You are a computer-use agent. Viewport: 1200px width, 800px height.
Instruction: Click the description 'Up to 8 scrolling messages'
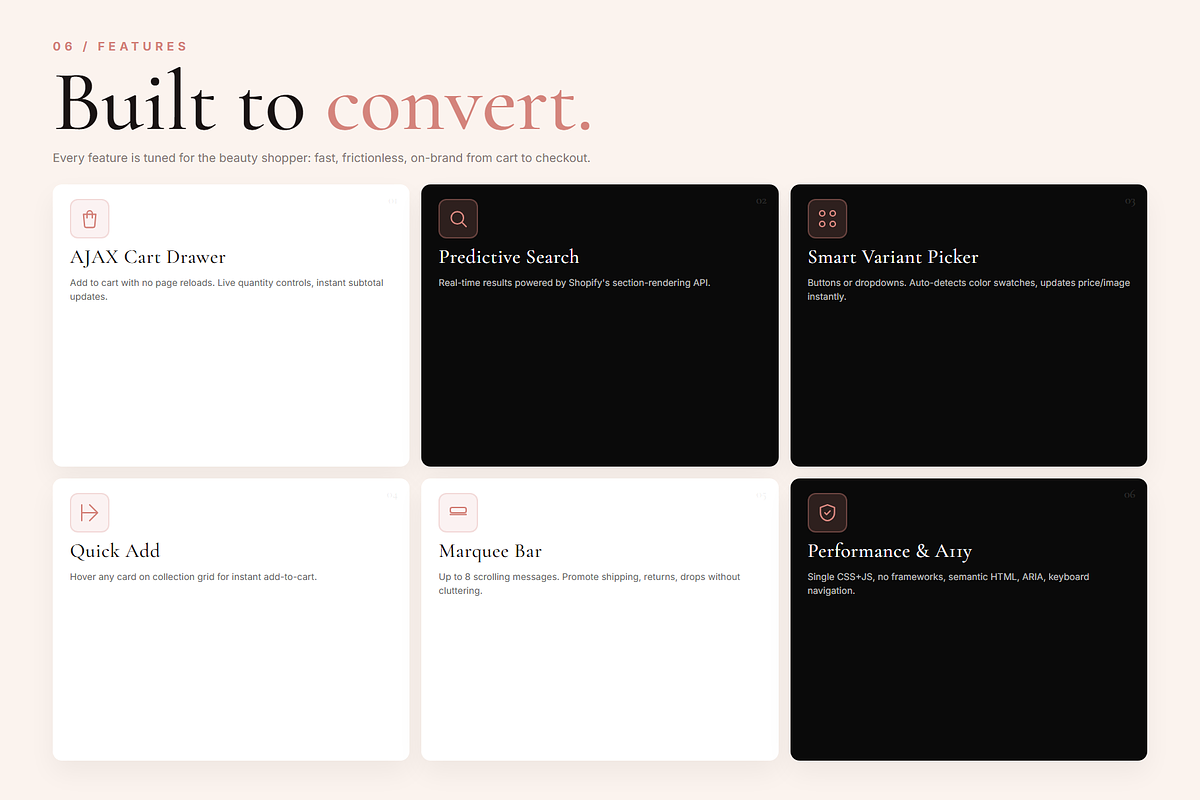(x=590, y=584)
